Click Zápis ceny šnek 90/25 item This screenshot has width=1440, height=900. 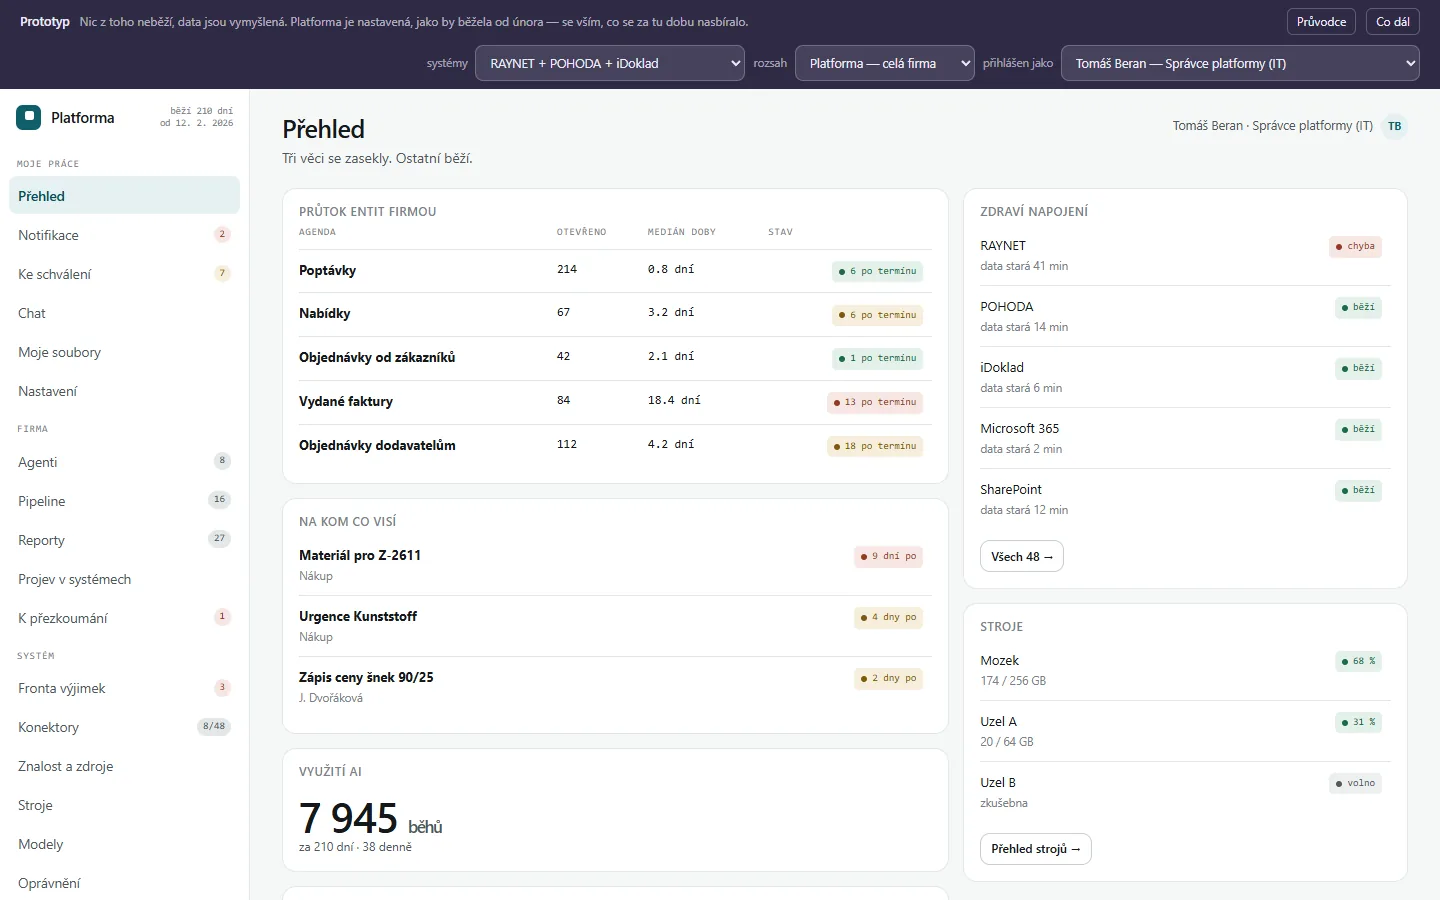(615, 687)
